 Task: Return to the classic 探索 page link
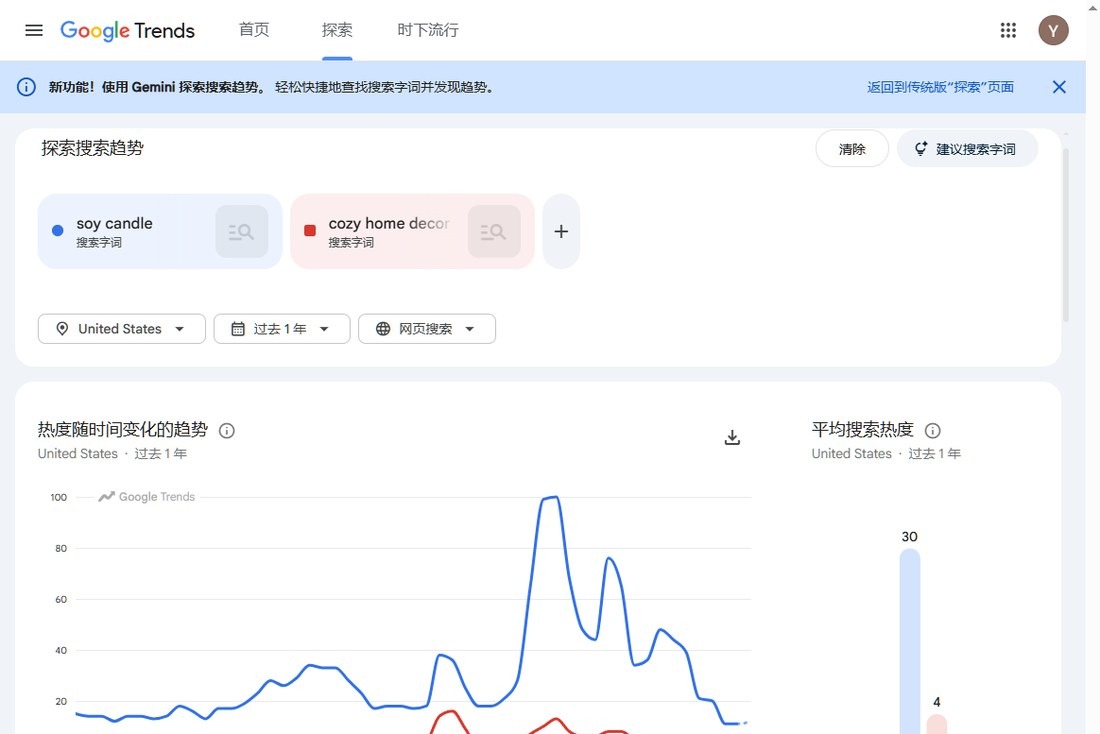pos(940,87)
